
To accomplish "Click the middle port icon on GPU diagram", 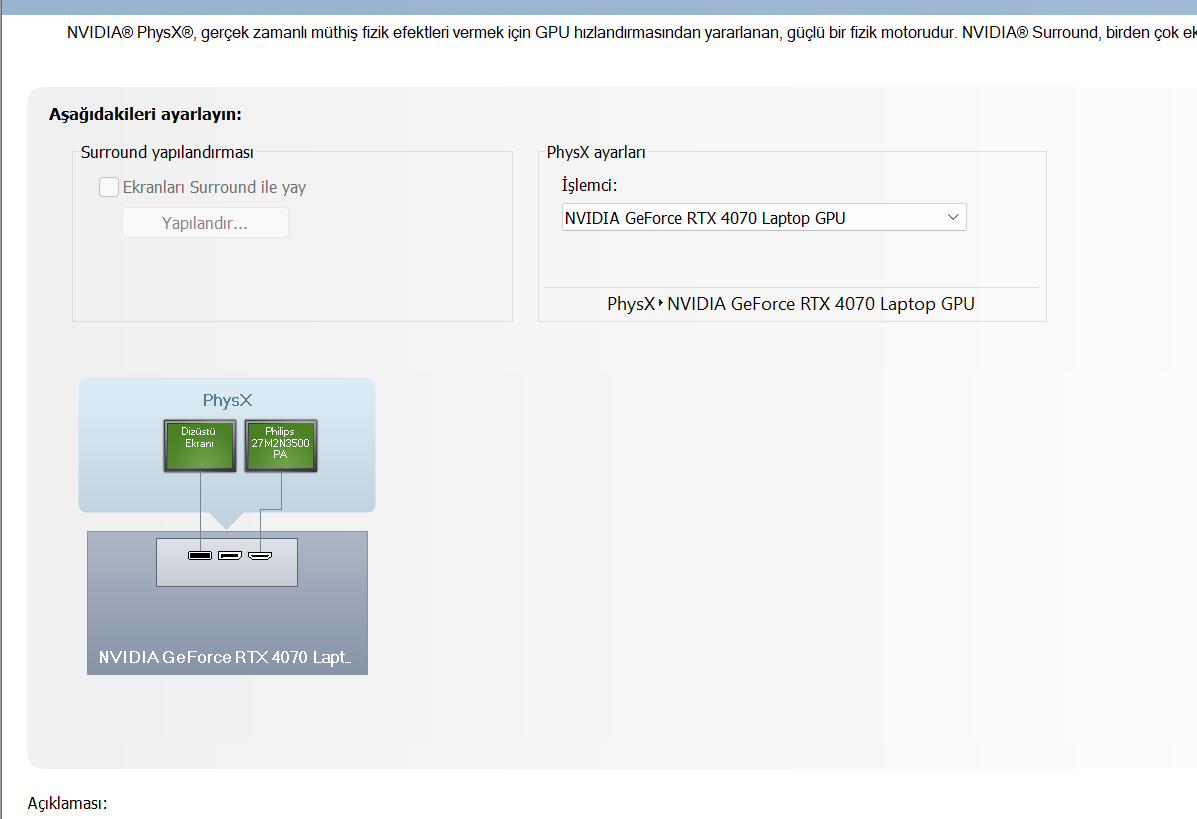I will pyautogui.click(x=230, y=555).
